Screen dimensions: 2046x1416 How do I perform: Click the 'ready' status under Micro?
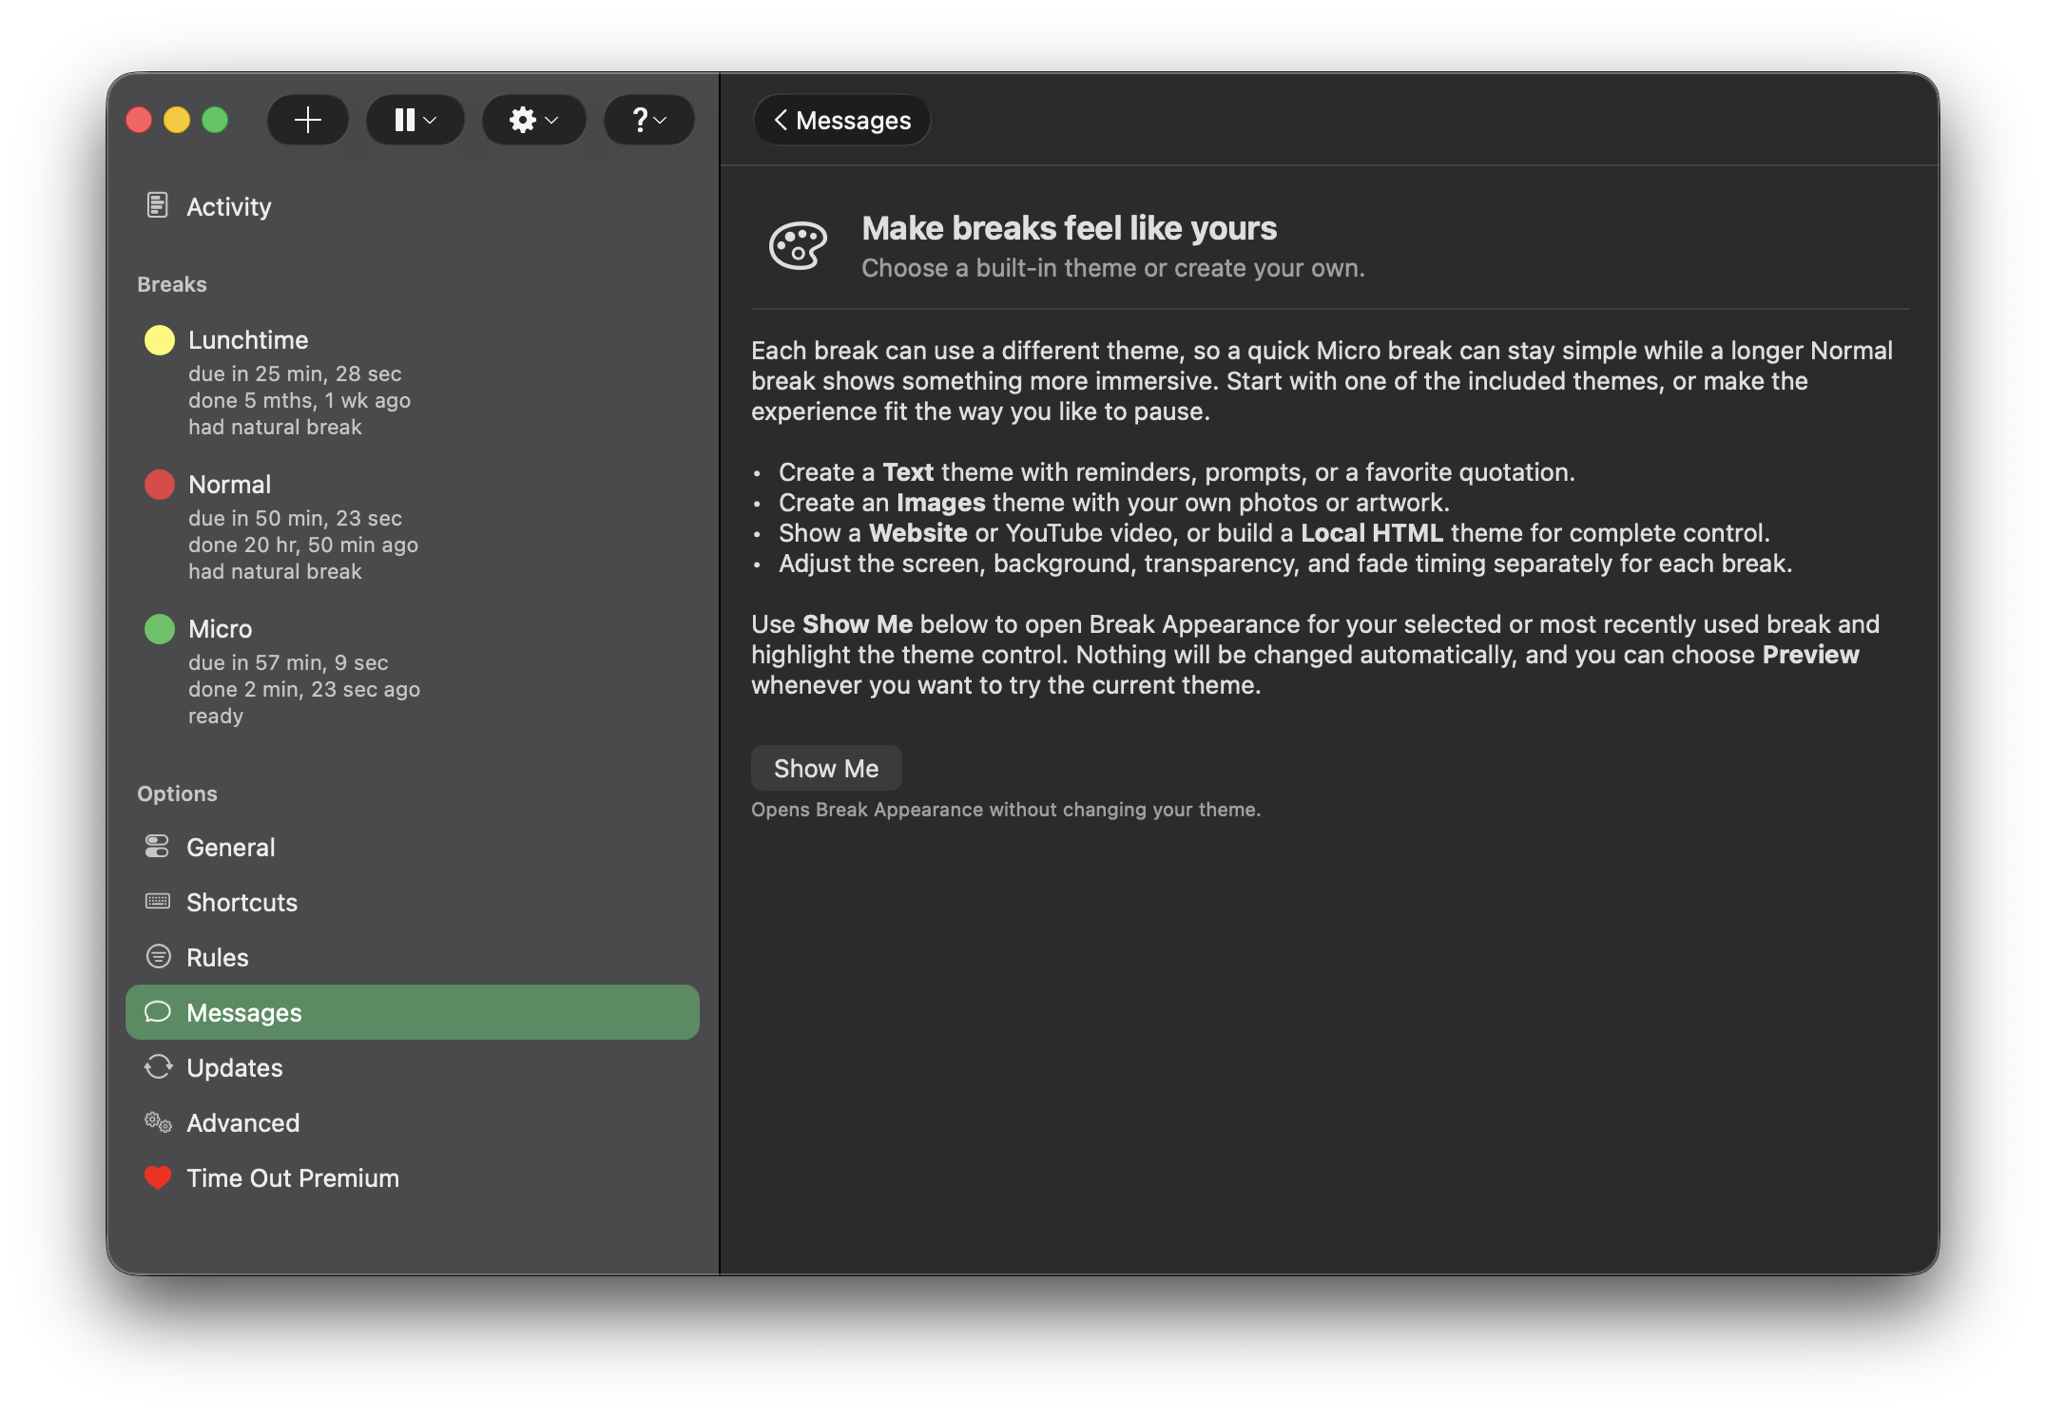pos(216,716)
